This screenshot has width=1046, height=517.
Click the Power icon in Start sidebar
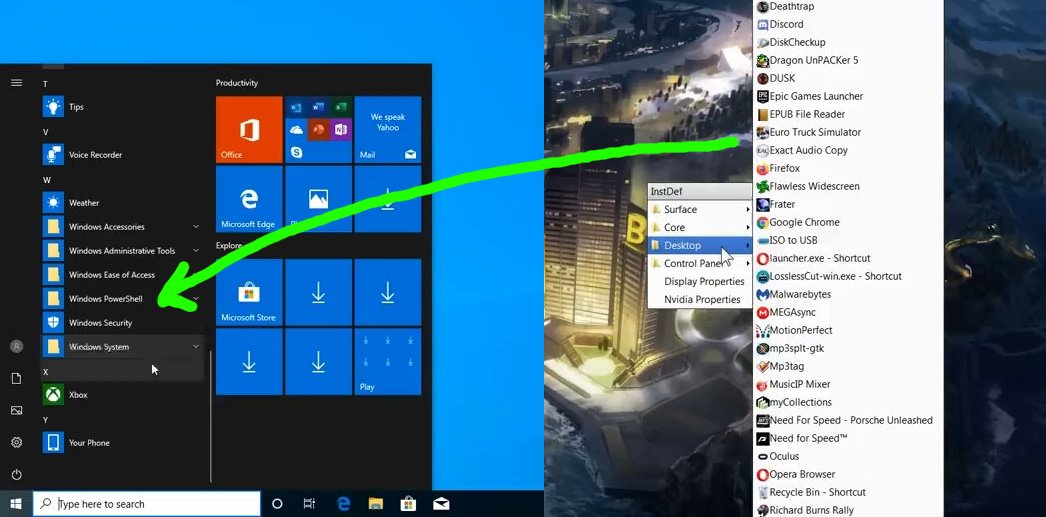tap(17, 474)
